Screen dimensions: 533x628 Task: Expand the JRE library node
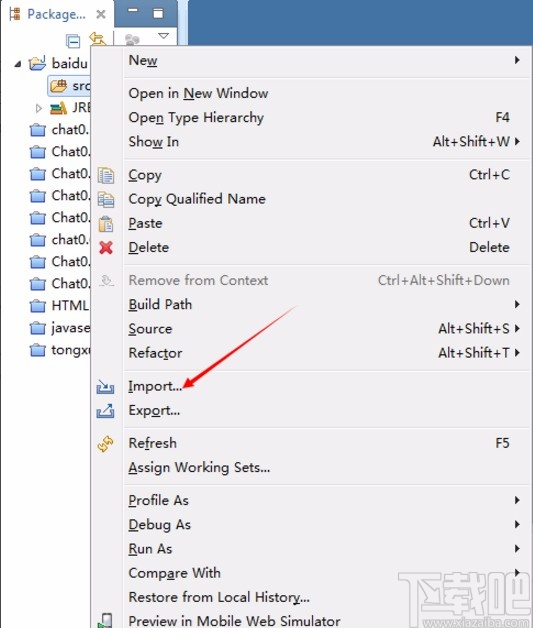tap(38, 108)
